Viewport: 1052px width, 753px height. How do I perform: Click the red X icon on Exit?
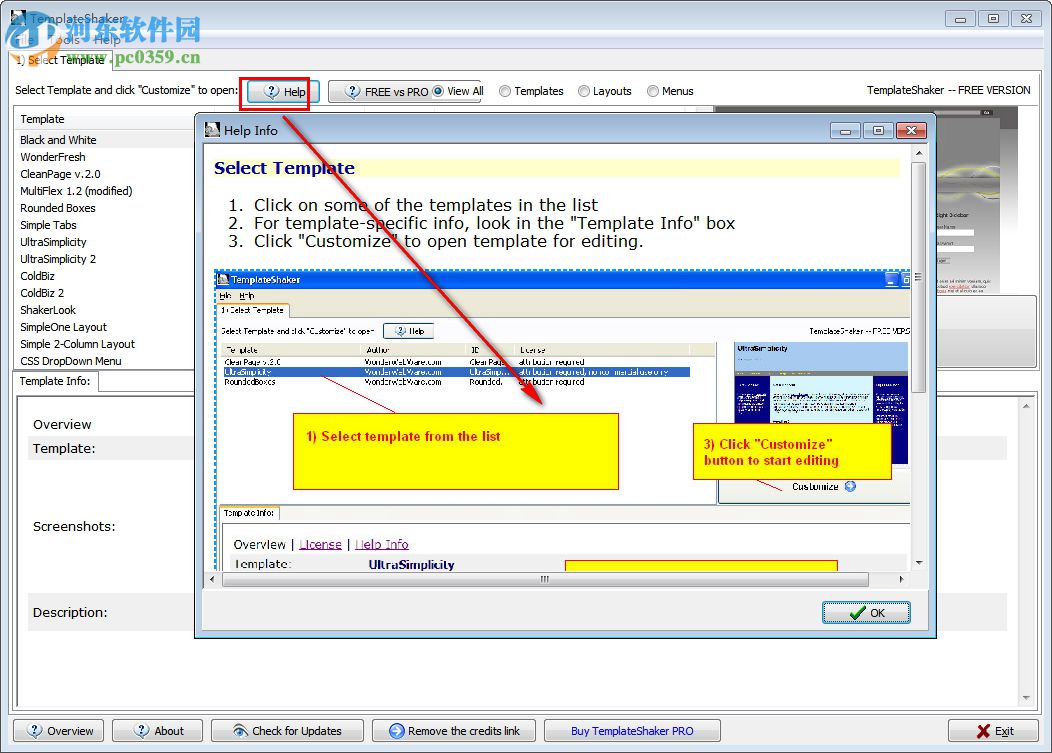coord(983,731)
